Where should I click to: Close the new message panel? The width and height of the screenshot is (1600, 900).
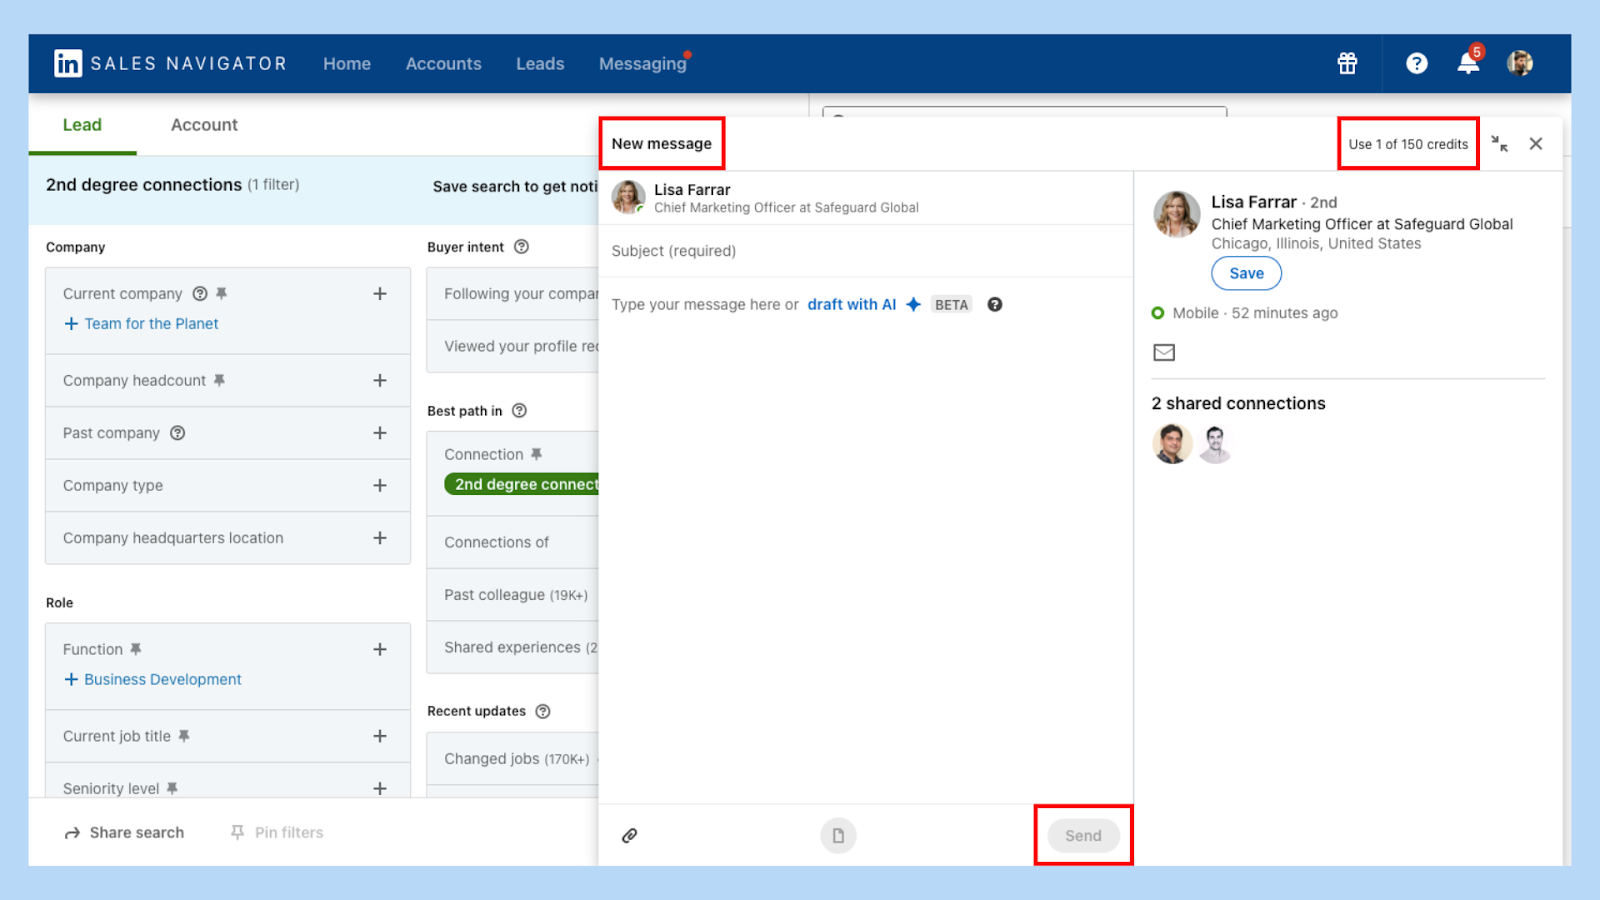click(x=1536, y=144)
